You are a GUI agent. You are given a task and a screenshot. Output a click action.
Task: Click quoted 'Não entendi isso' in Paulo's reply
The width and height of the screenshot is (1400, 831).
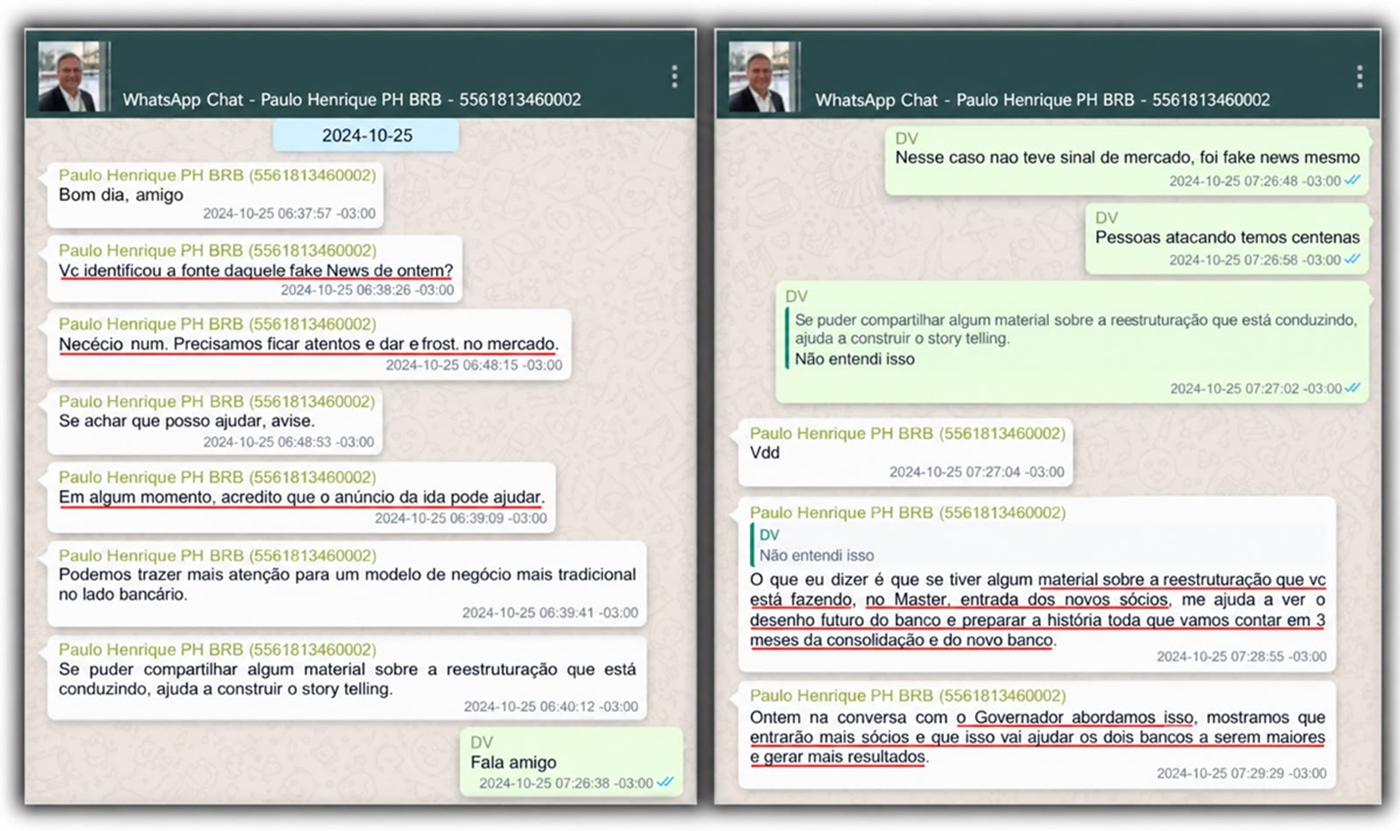(816, 556)
